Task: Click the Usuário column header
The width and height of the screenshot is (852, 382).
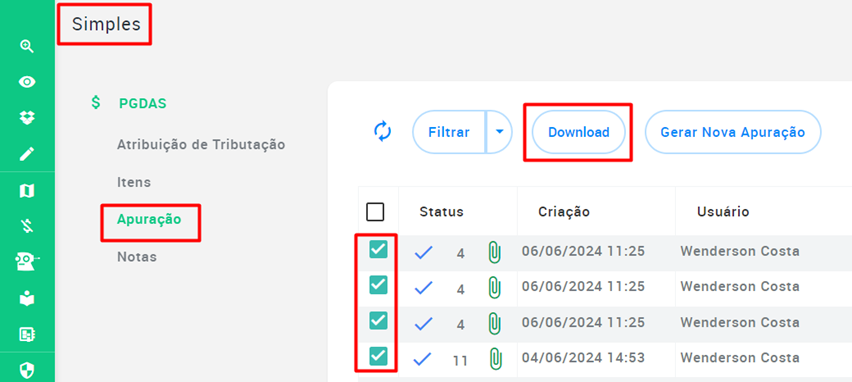Action: pyautogui.click(x=723, y=212)
